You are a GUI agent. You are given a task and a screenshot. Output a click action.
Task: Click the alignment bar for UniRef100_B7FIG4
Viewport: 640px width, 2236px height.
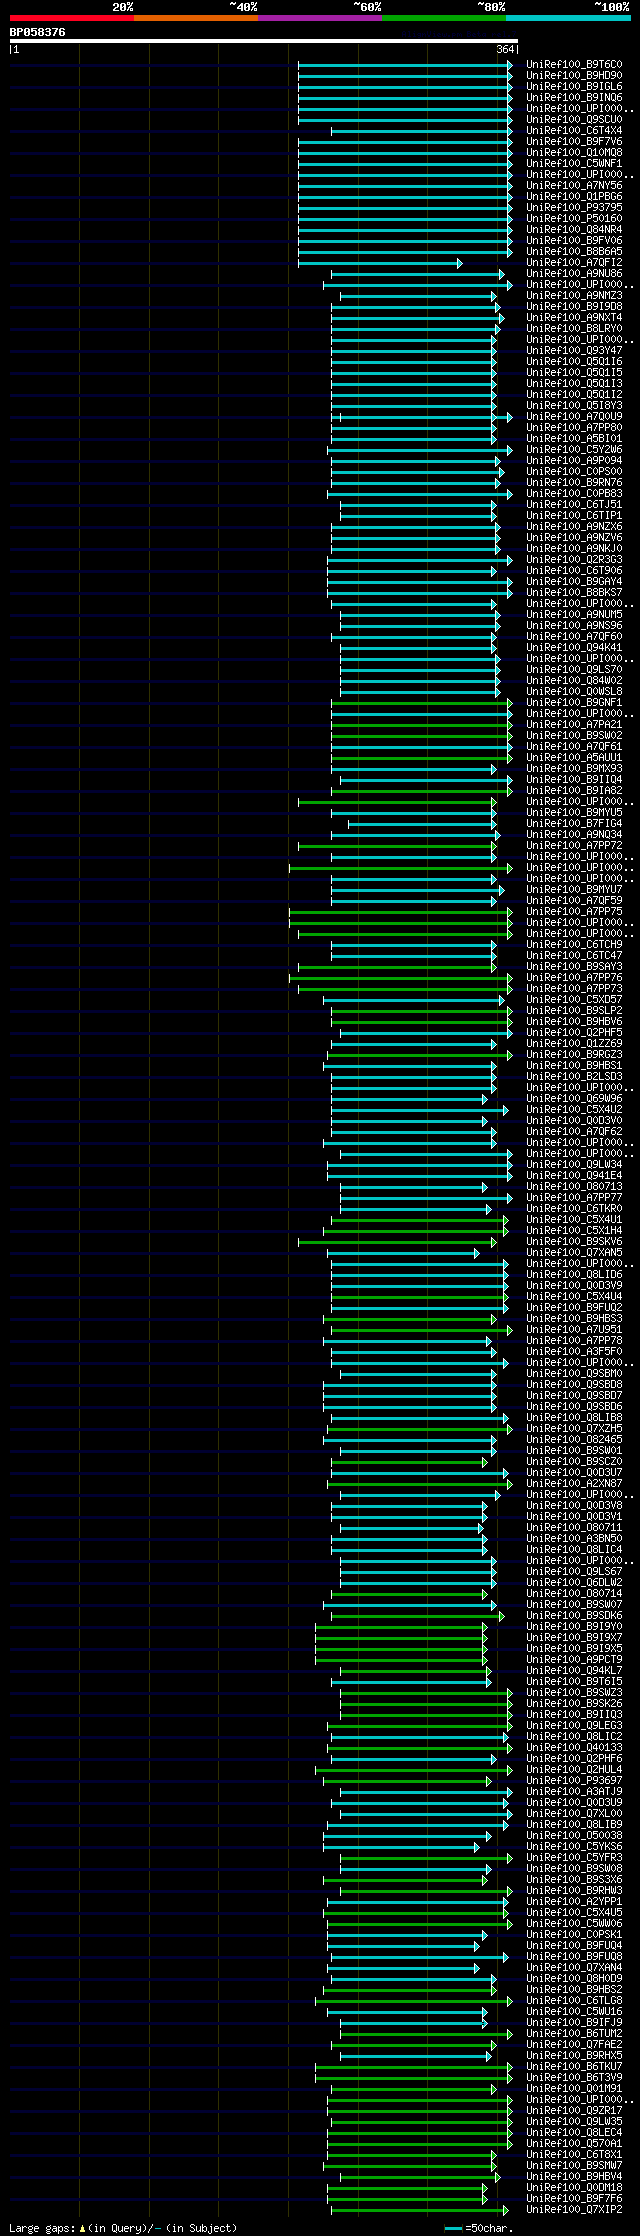(423, 824)
